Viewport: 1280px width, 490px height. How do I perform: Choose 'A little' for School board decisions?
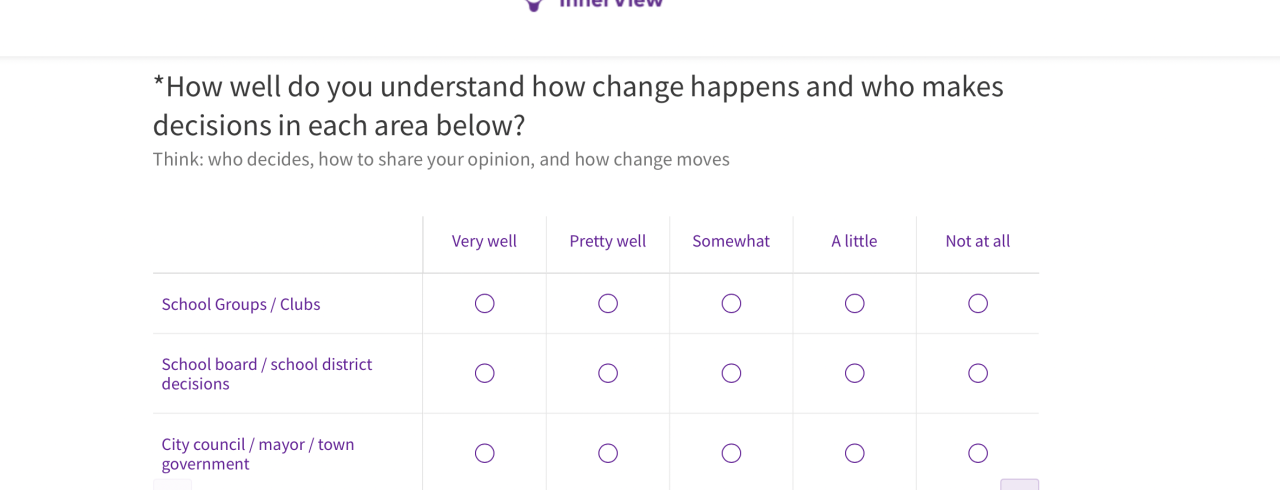pos(855,374)
